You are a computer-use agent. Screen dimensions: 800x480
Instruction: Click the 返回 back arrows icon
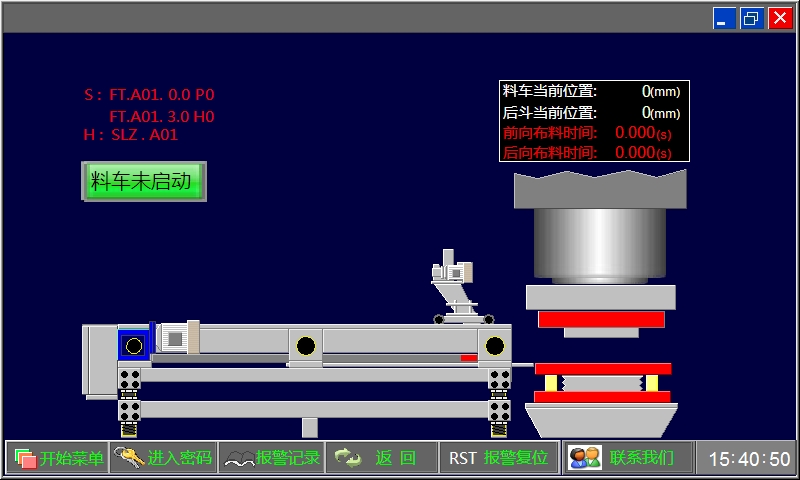348,458
